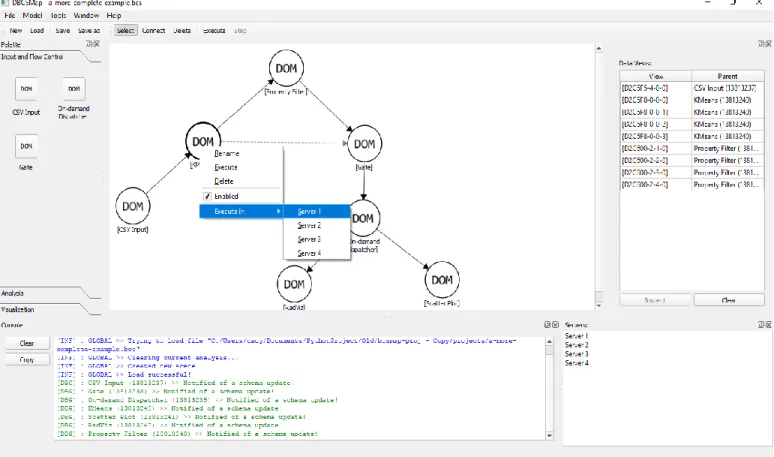Click the RadViz node at bottom
The width and height of the screenshot is (774, 457).
tap(294, 284)
